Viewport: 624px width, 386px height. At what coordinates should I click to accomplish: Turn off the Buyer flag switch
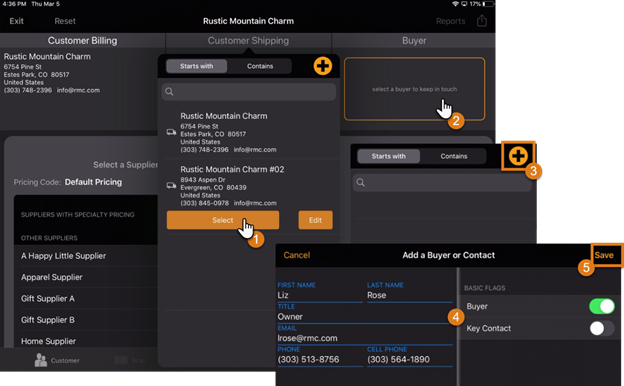(x=601, y=306)
